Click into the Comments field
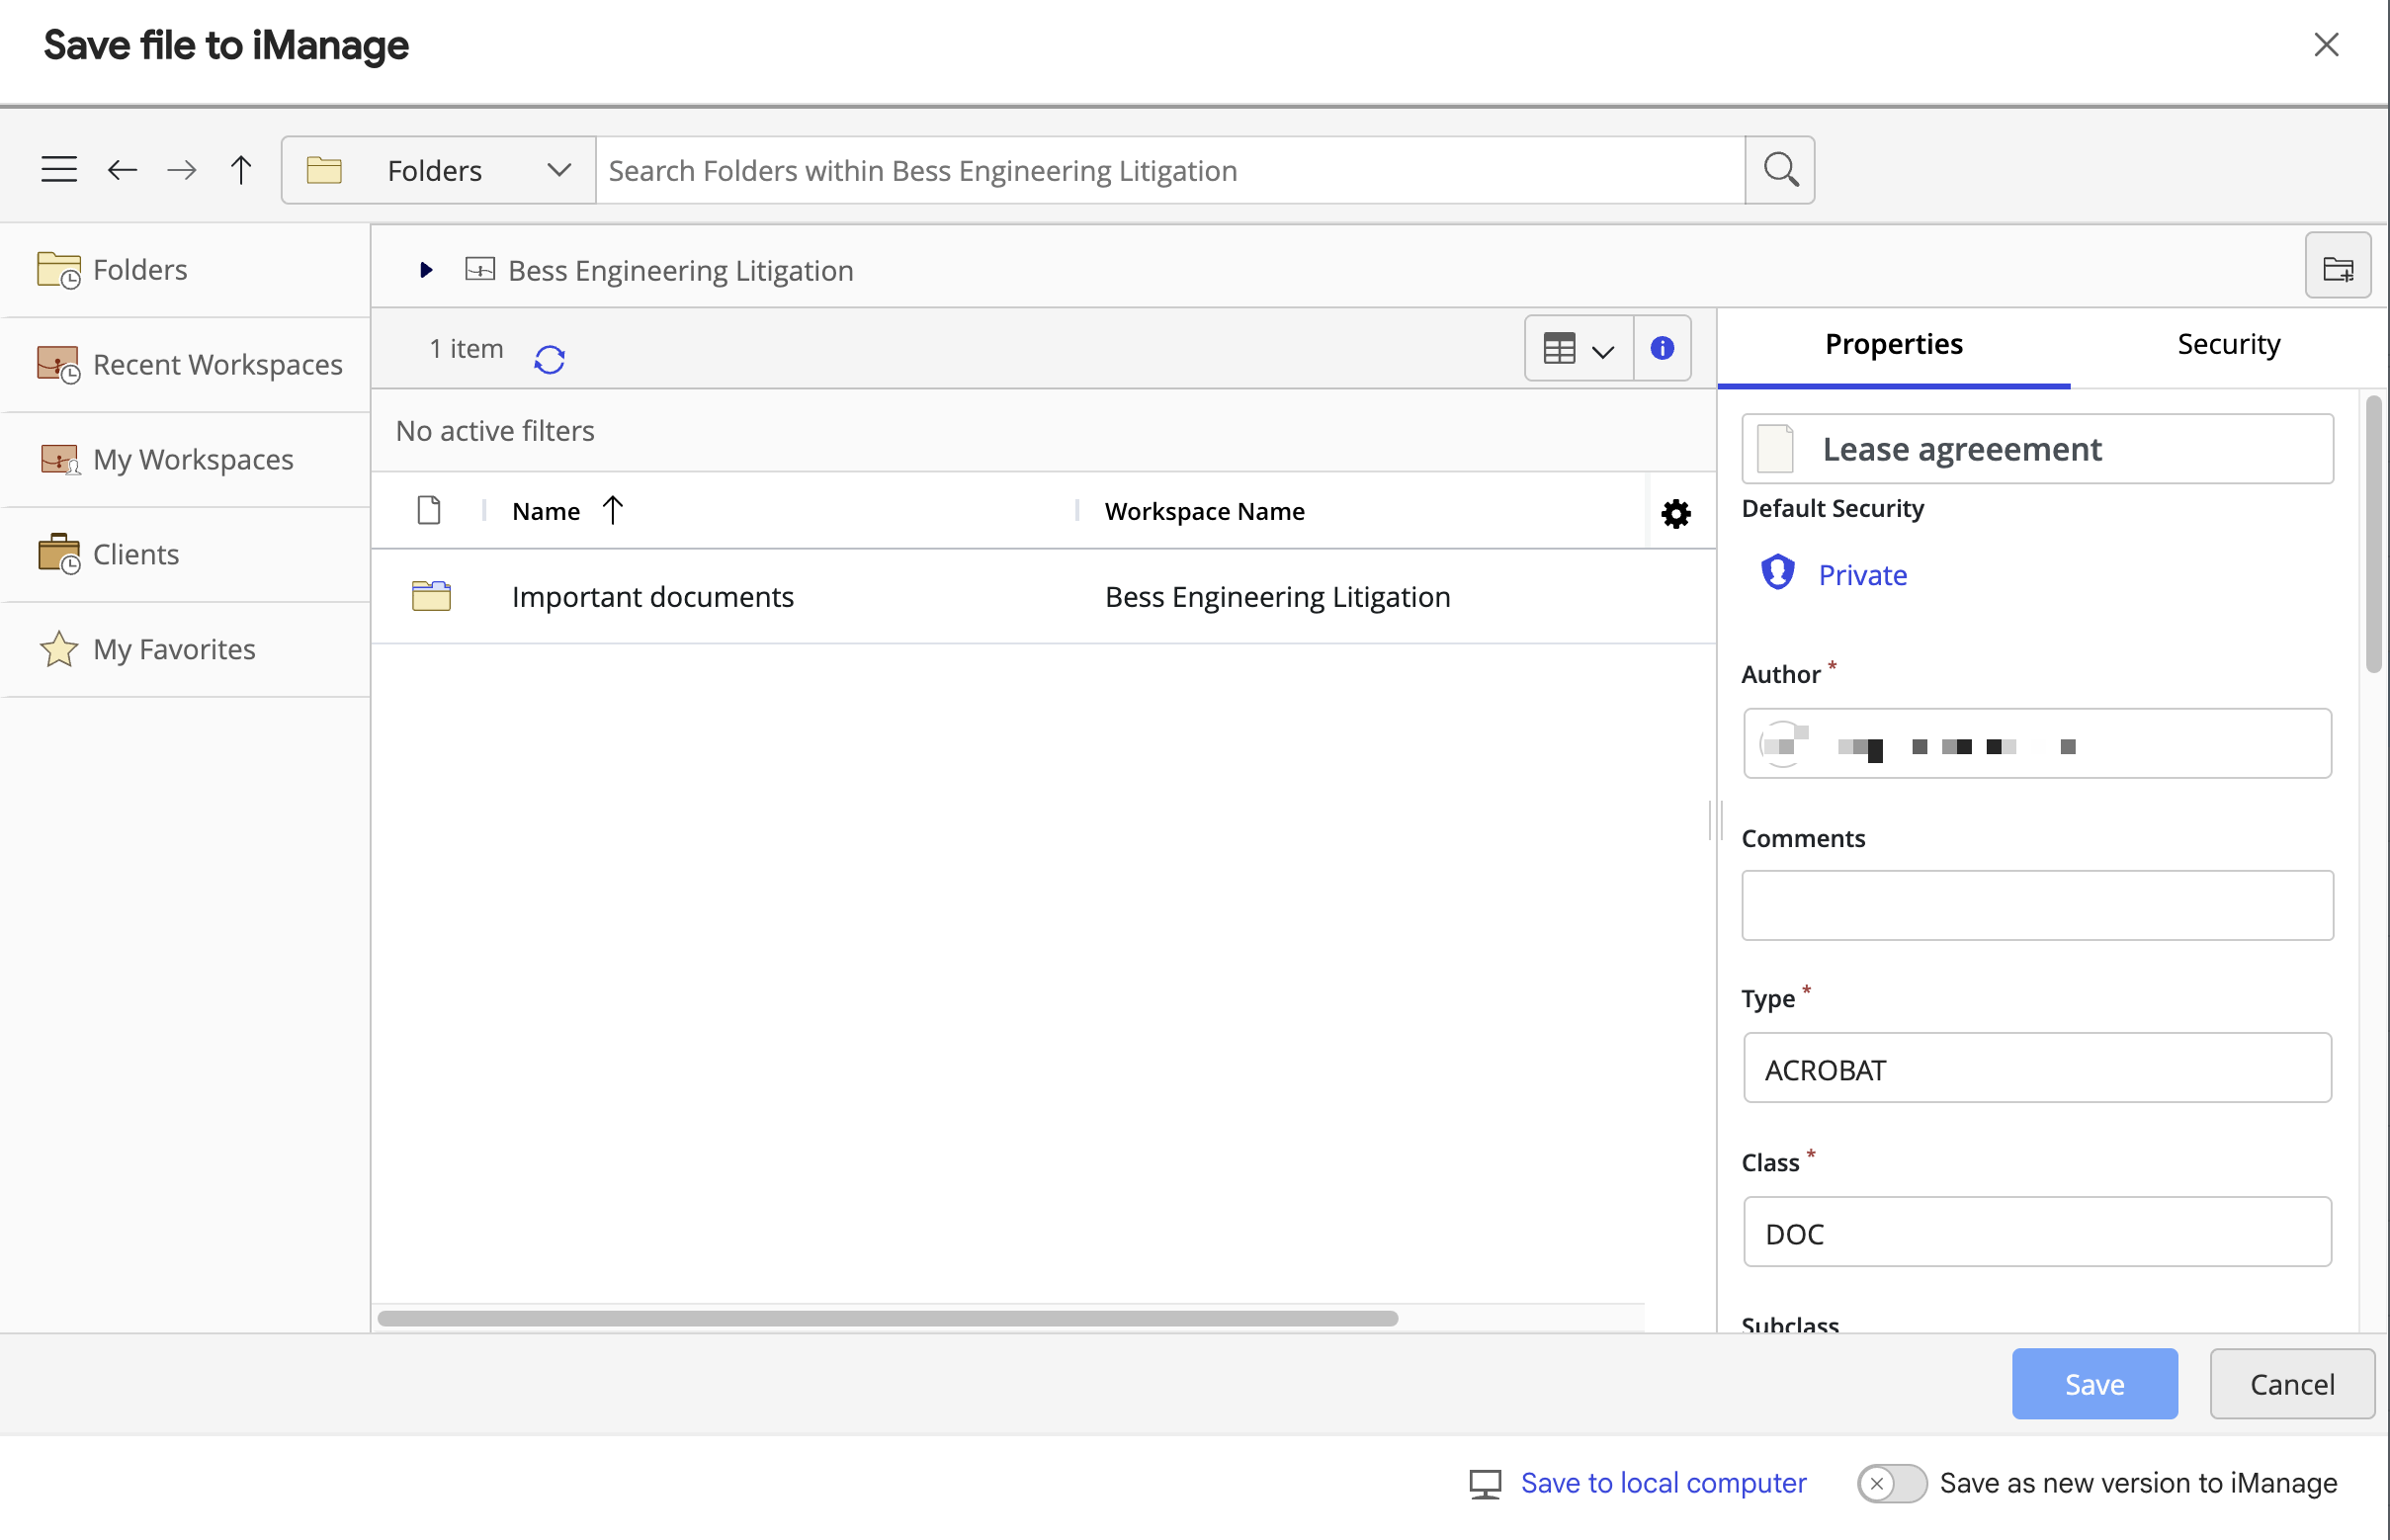The height and width of the screenshot is (1540, 2390). coord(2037,905)
